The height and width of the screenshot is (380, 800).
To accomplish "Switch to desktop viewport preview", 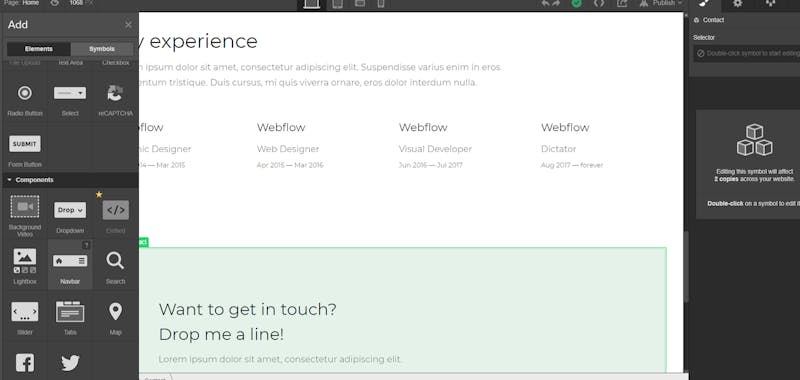I will tap(311, 4).
